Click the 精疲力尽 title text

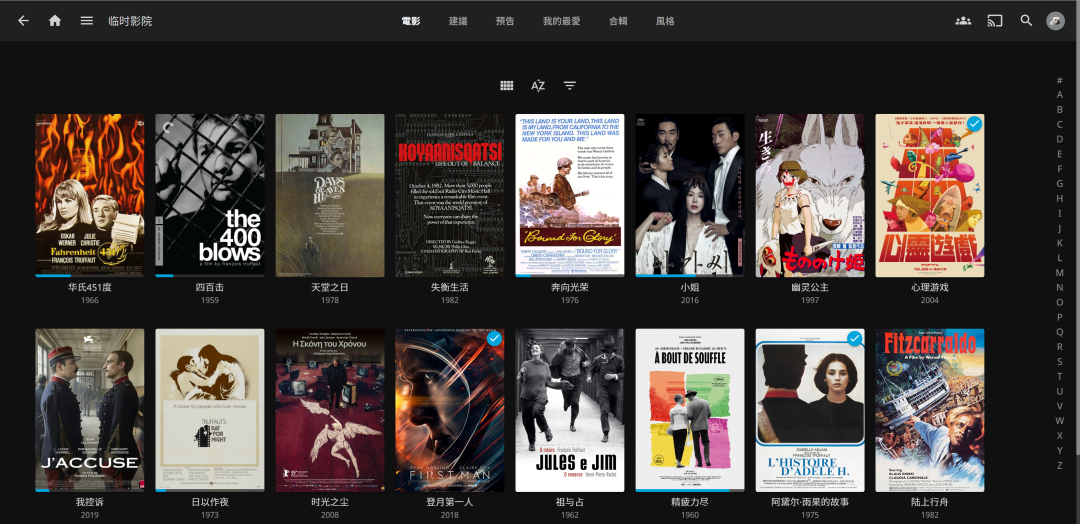pos(689,502)
